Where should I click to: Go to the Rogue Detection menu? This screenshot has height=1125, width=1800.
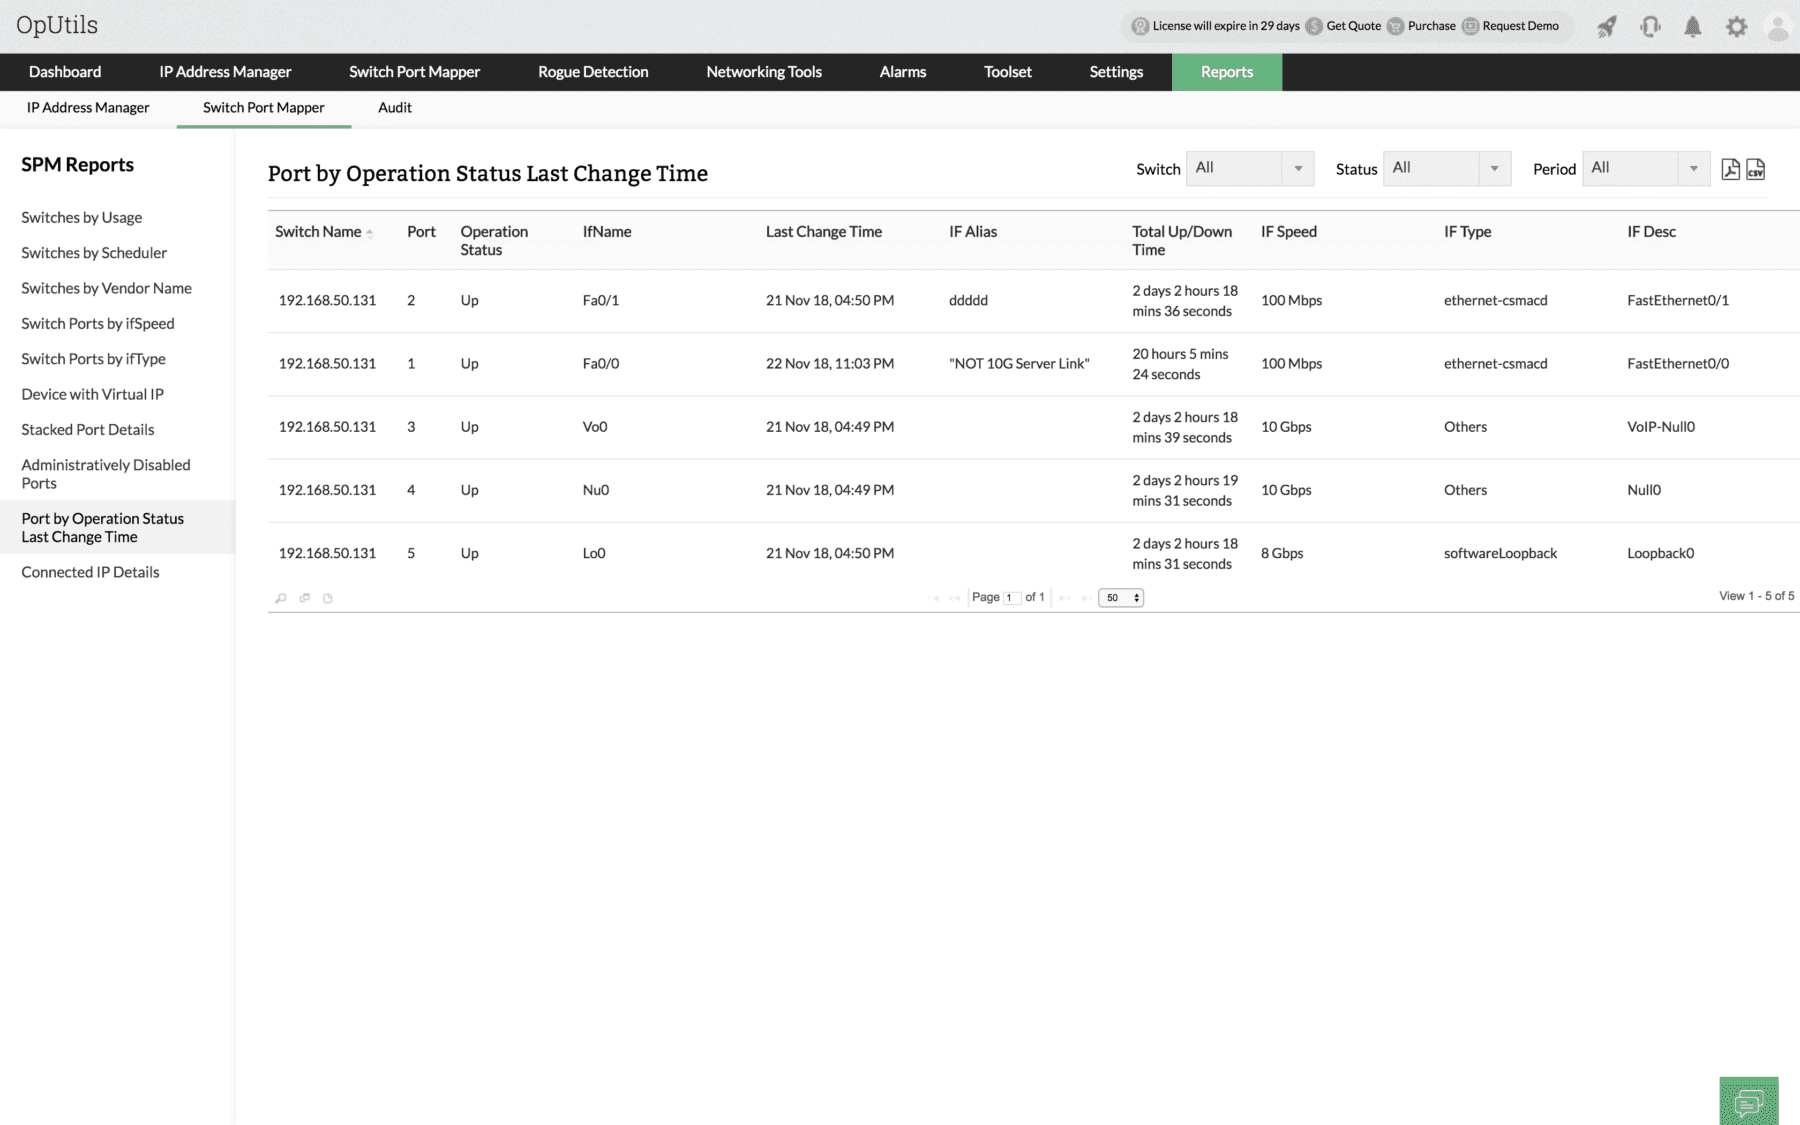click(593, 72)
